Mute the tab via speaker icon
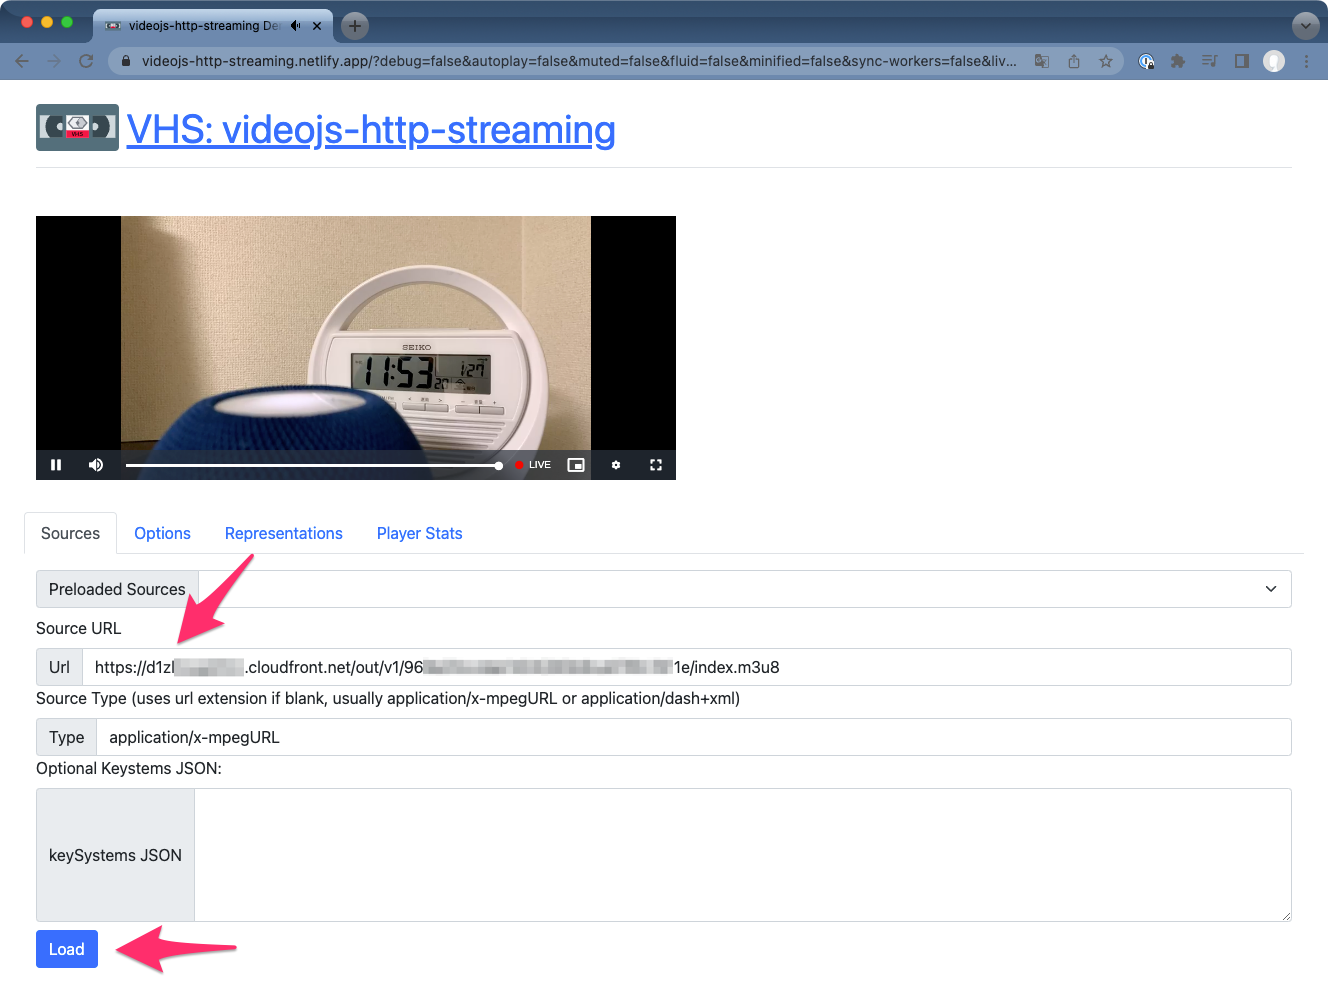This screenshot has width=1328, height=983. click(296, 26)
